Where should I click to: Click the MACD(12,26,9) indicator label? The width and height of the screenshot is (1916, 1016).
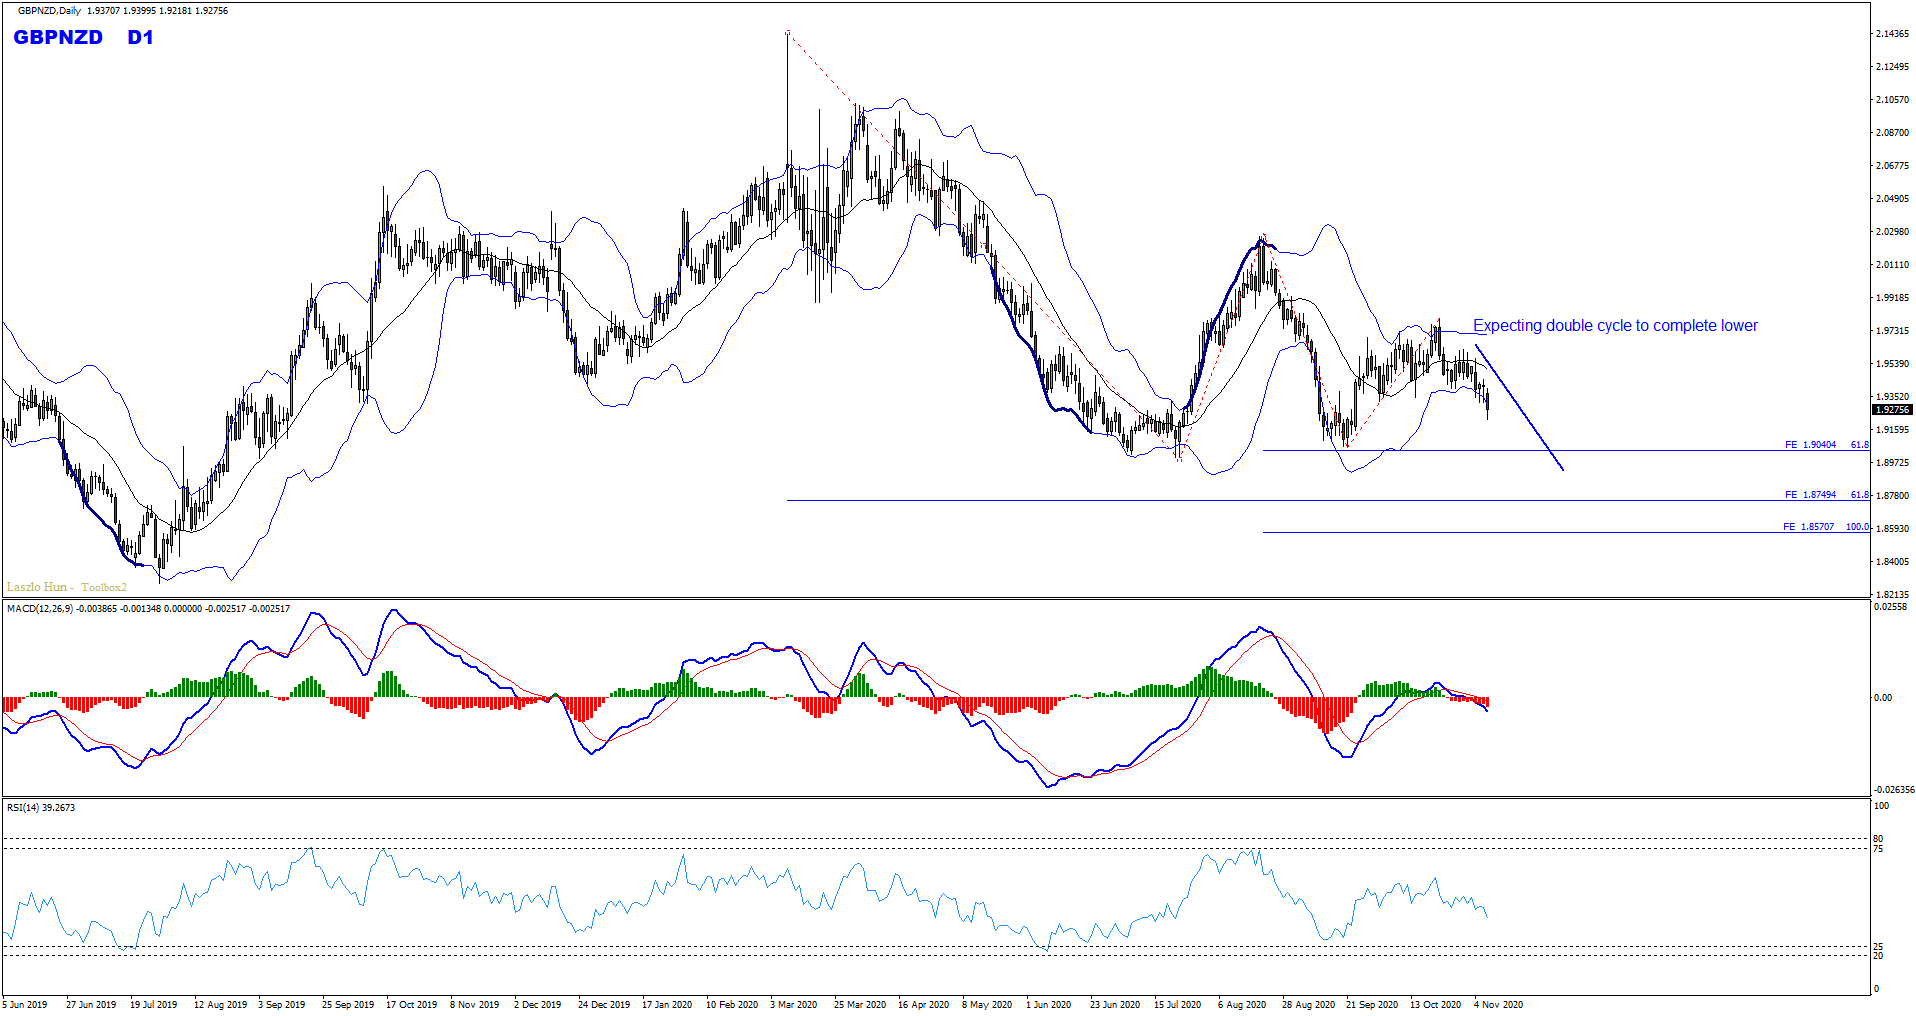(x=148, y=609)
